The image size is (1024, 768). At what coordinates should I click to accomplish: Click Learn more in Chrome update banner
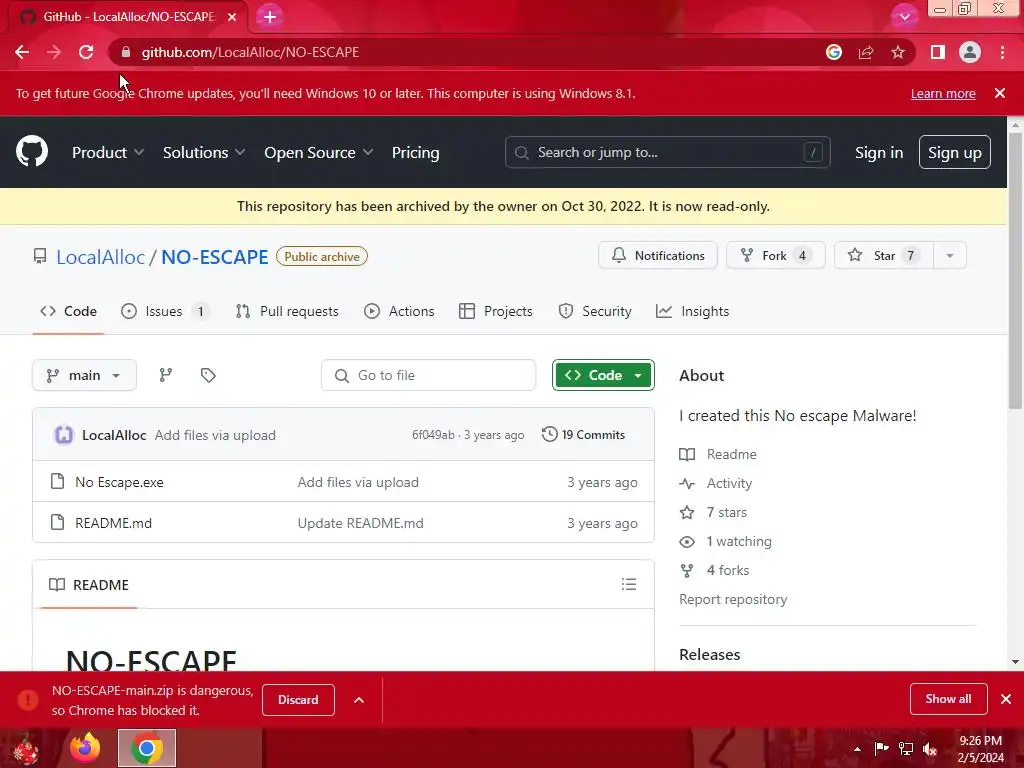pos(943,93)
